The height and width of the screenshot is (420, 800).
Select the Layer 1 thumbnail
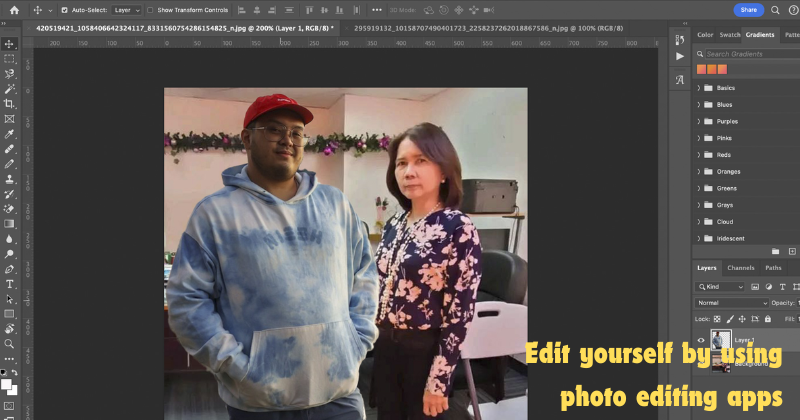point(720,340)
